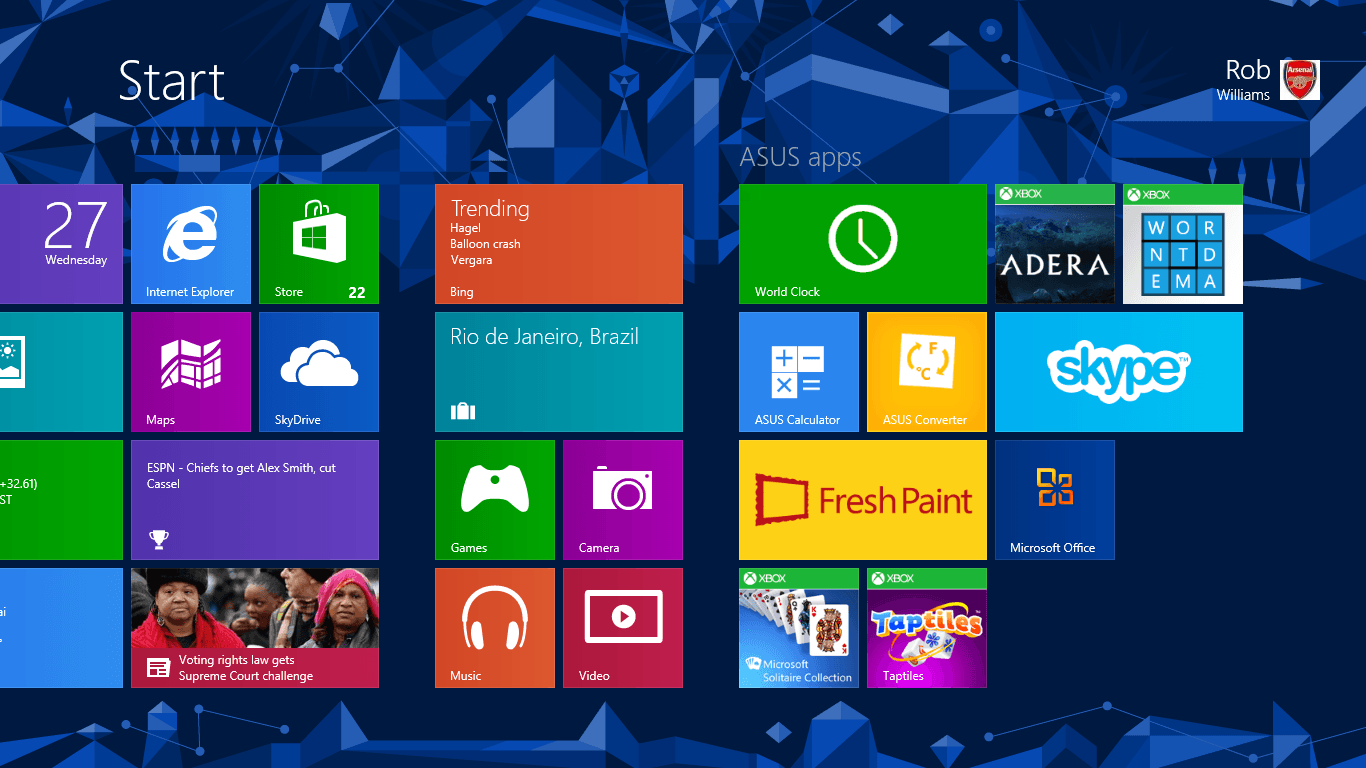Open the Fresh Paint tile
Image resolution: width=1366 pixels, height=768 pixels.
(x=863, y=499)
